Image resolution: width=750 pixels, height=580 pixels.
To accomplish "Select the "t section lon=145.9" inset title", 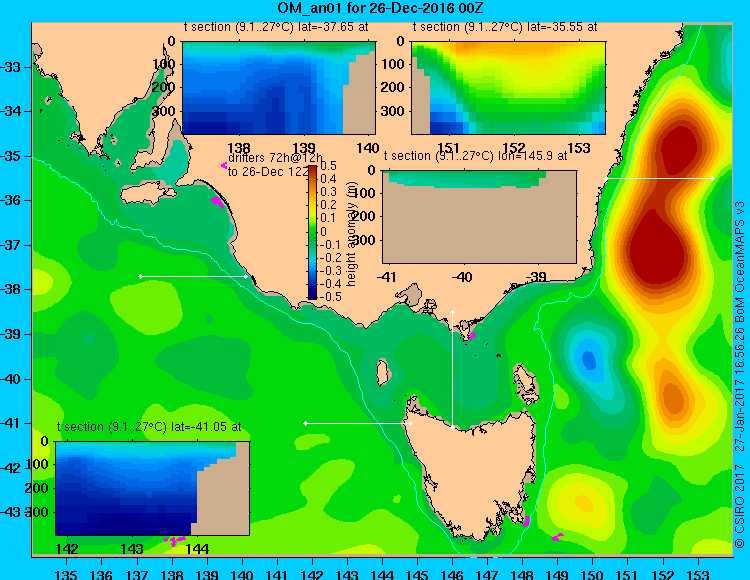I will 475,156.
